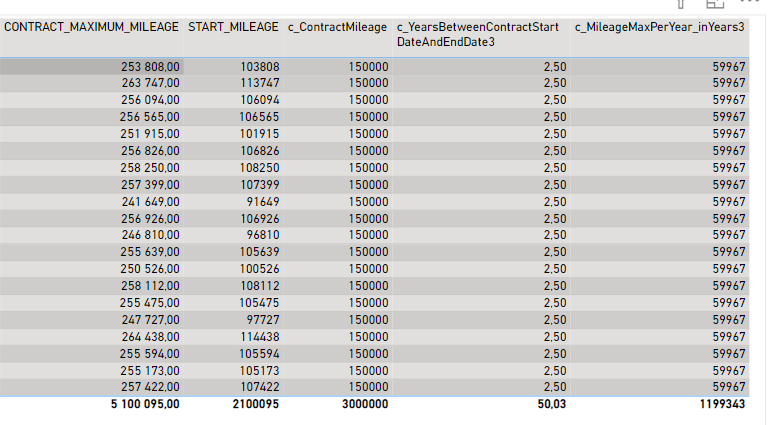This screenshot has height=425, width=773.
Task: Click the 264 438,00 value
Action: 151,337
